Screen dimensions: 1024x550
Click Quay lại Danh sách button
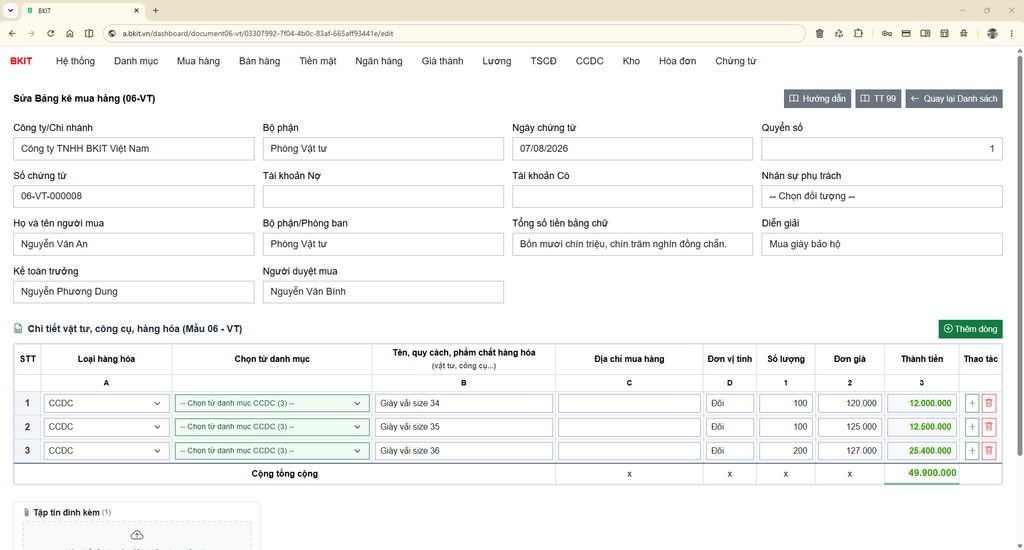coord(953,99)
